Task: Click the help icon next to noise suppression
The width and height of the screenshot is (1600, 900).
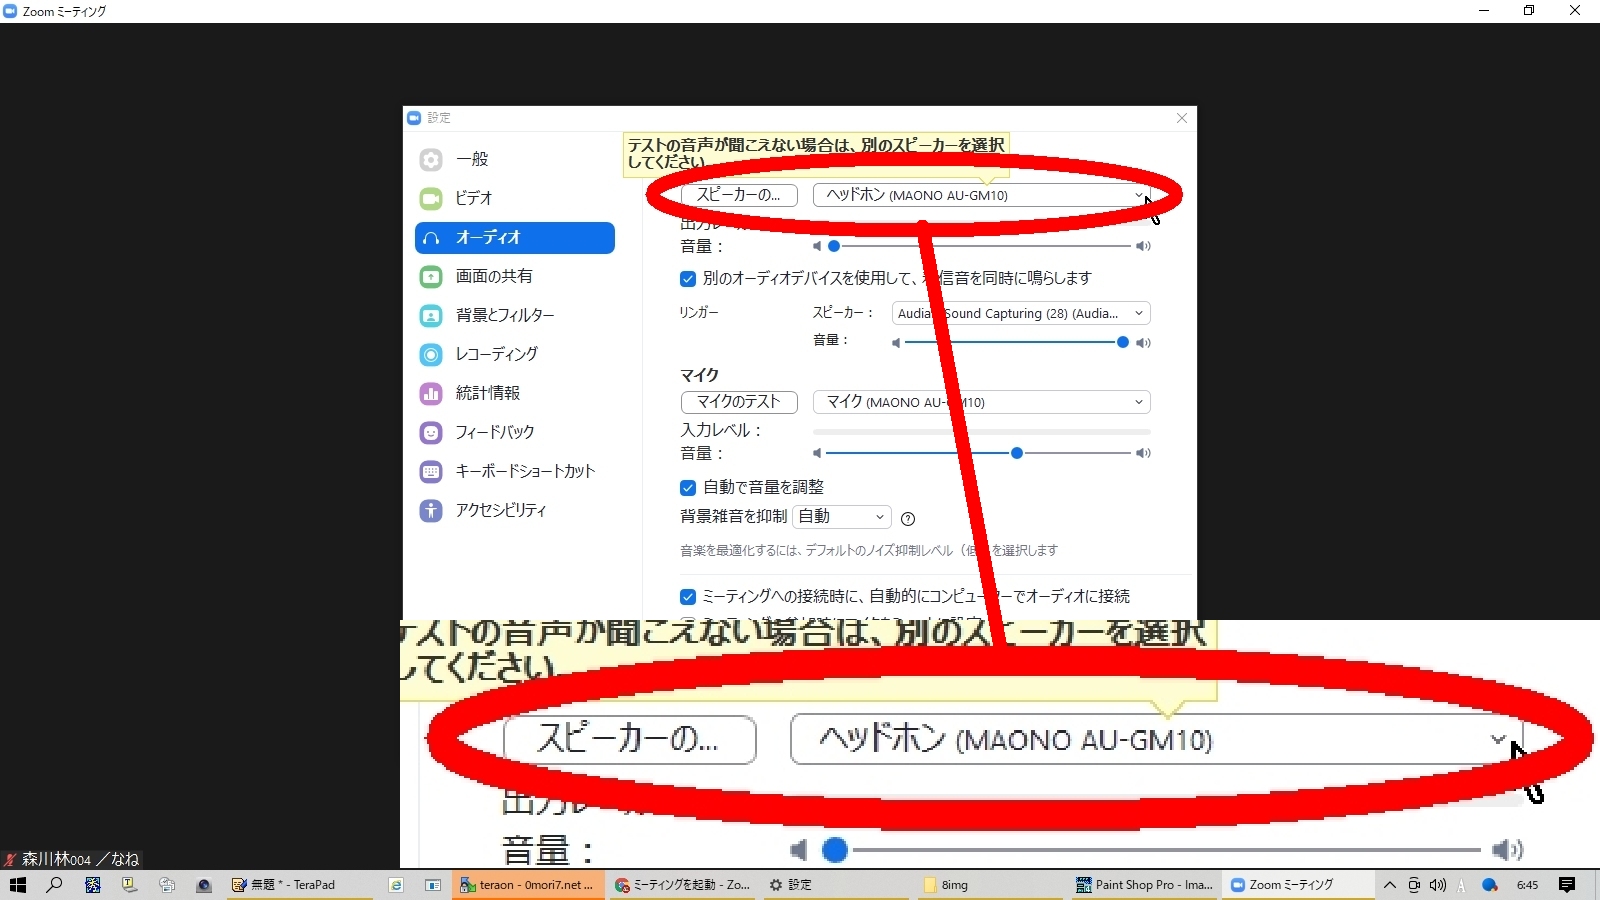Action: pyautogui.click(x=908, y=519)
